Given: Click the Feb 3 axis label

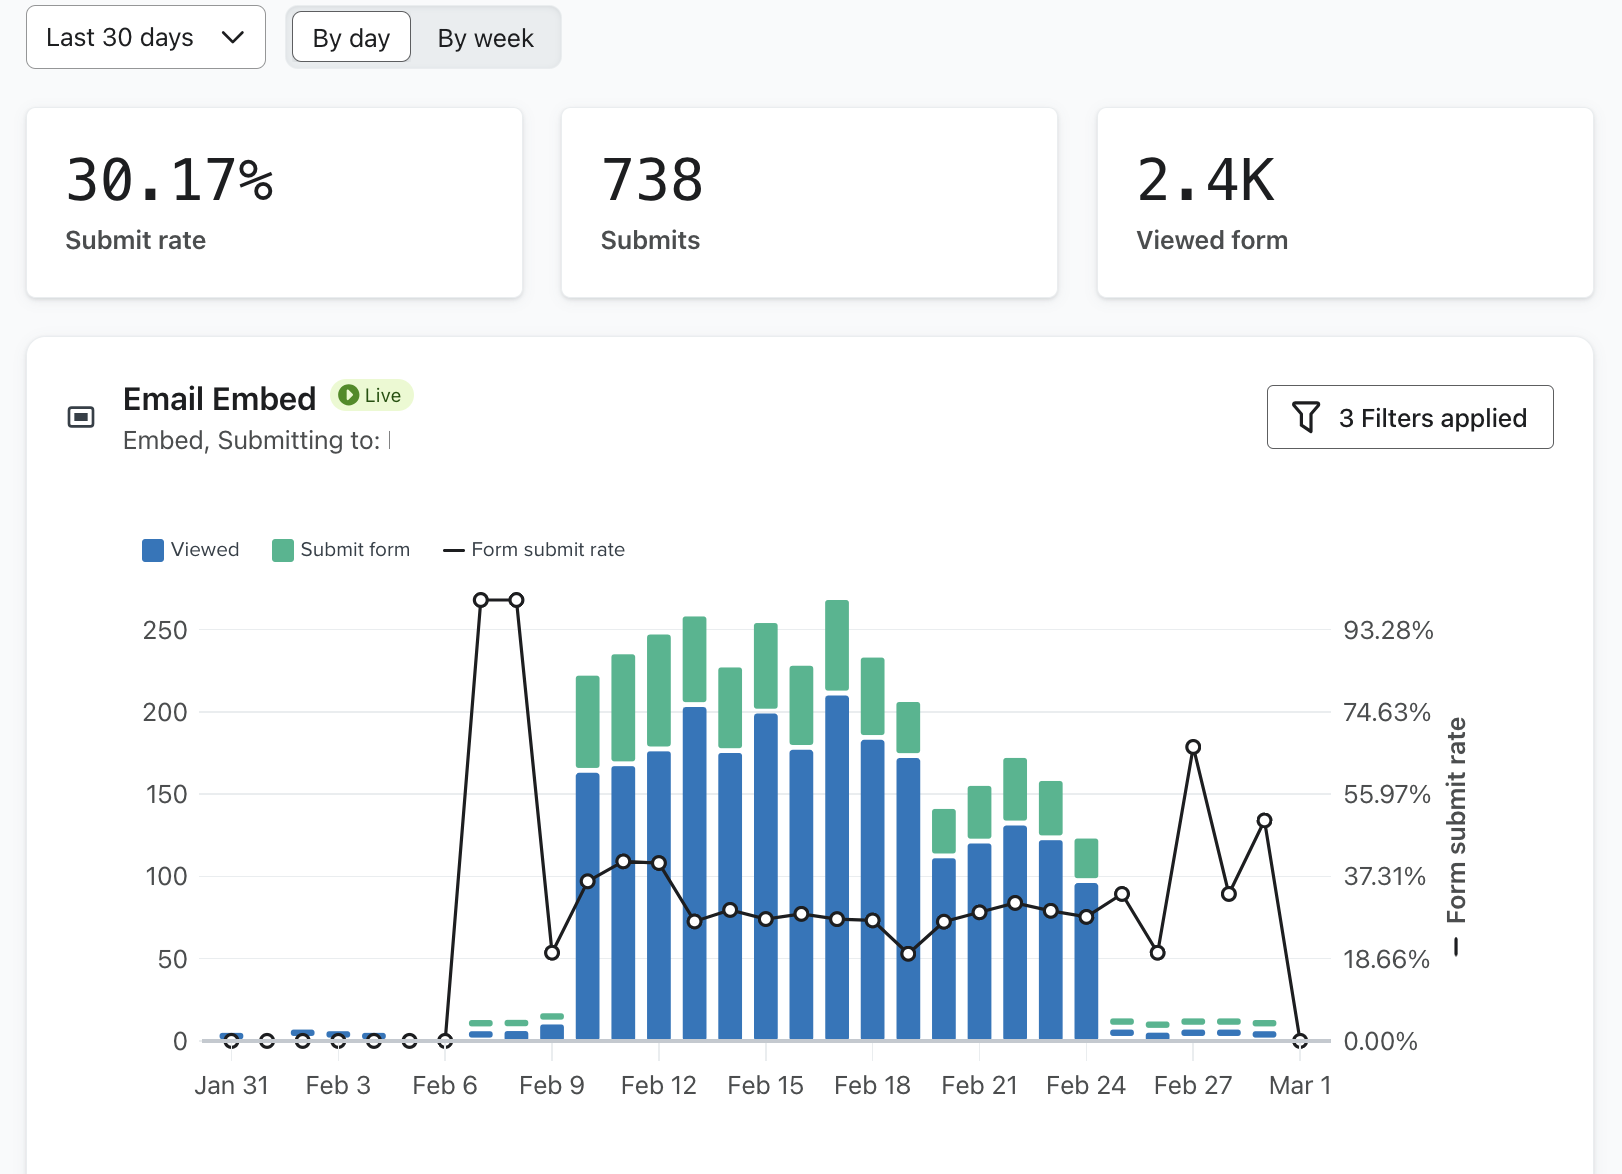Looking at the screenshot, I should (338, 1085).
